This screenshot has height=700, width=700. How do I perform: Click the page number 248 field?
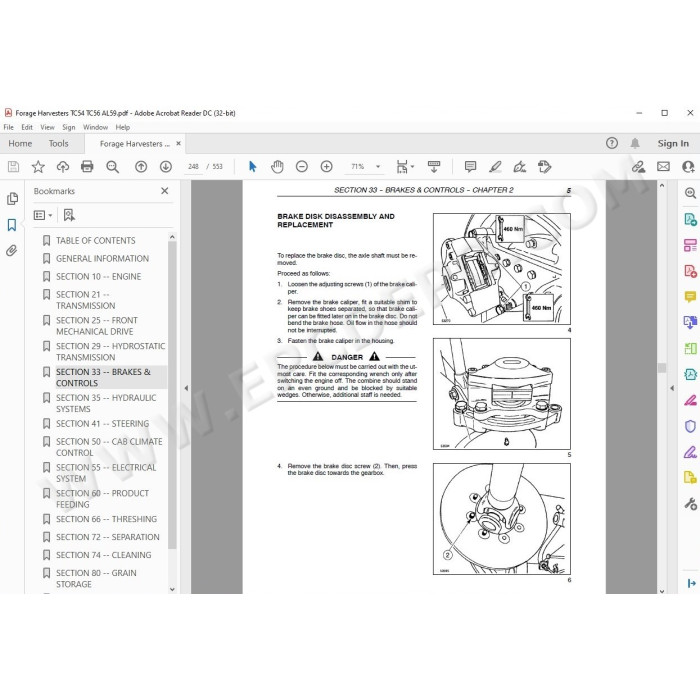point(193,167)
